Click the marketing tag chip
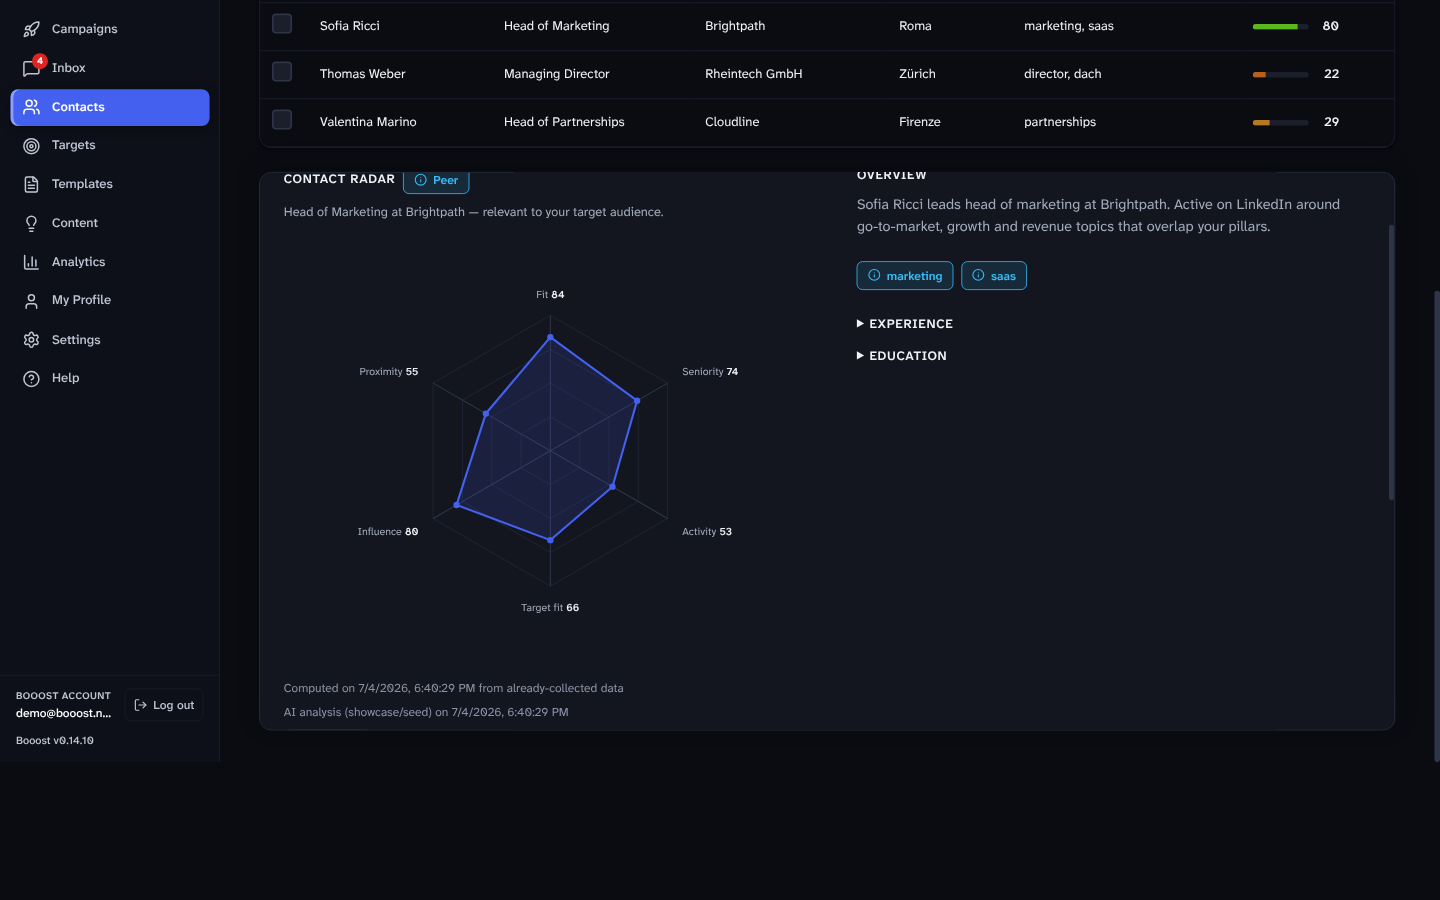 pyautogui.click(x=905, y=276)
